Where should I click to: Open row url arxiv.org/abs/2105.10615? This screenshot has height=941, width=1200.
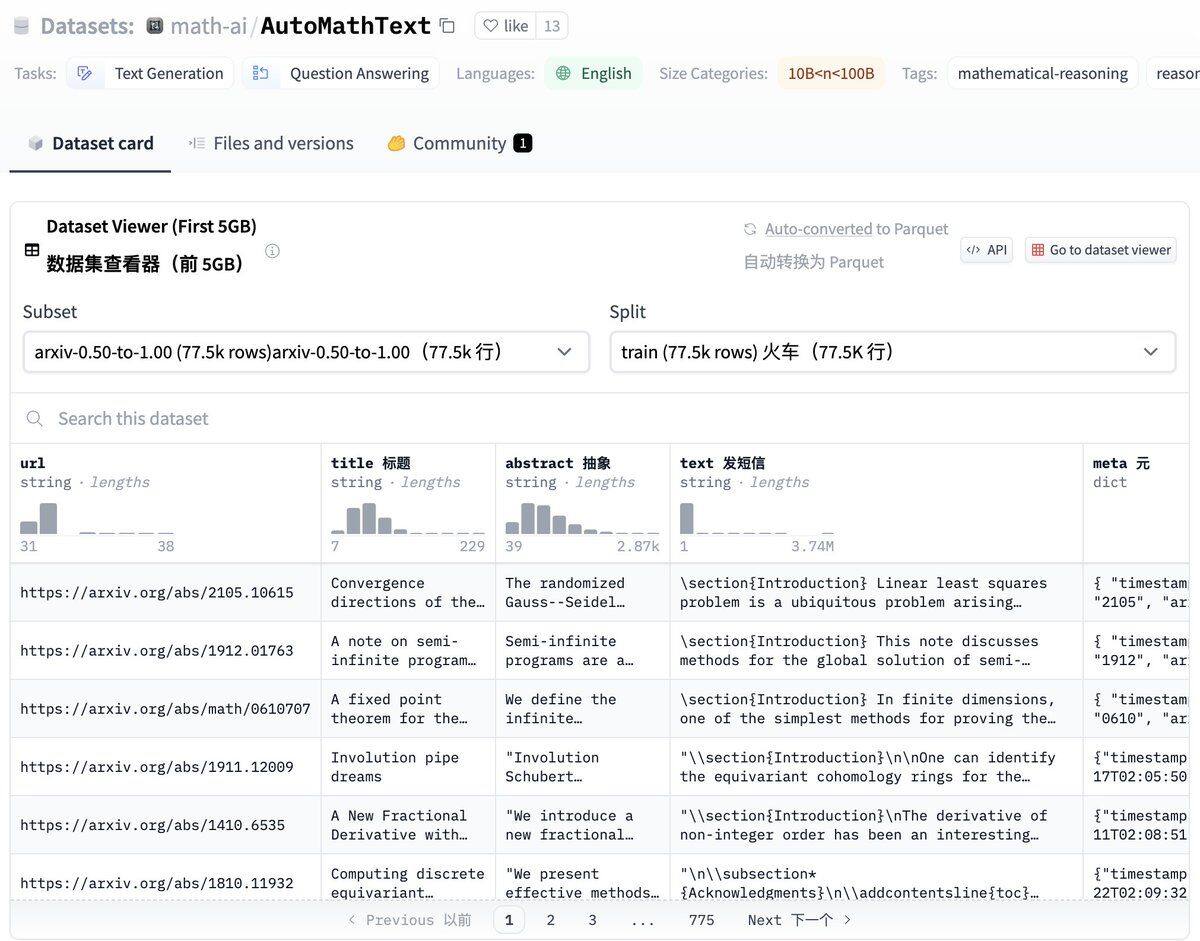pyautogui.click(x=157, y=593)
